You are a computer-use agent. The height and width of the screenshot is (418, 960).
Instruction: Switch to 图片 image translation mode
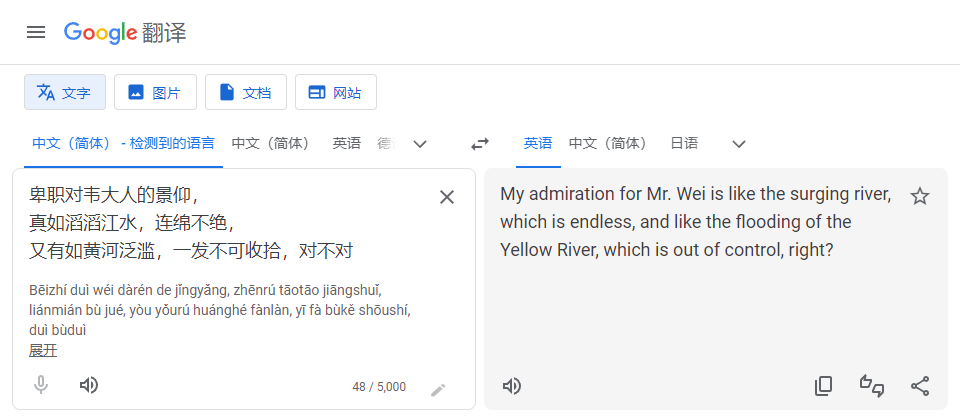pos(154,93)
